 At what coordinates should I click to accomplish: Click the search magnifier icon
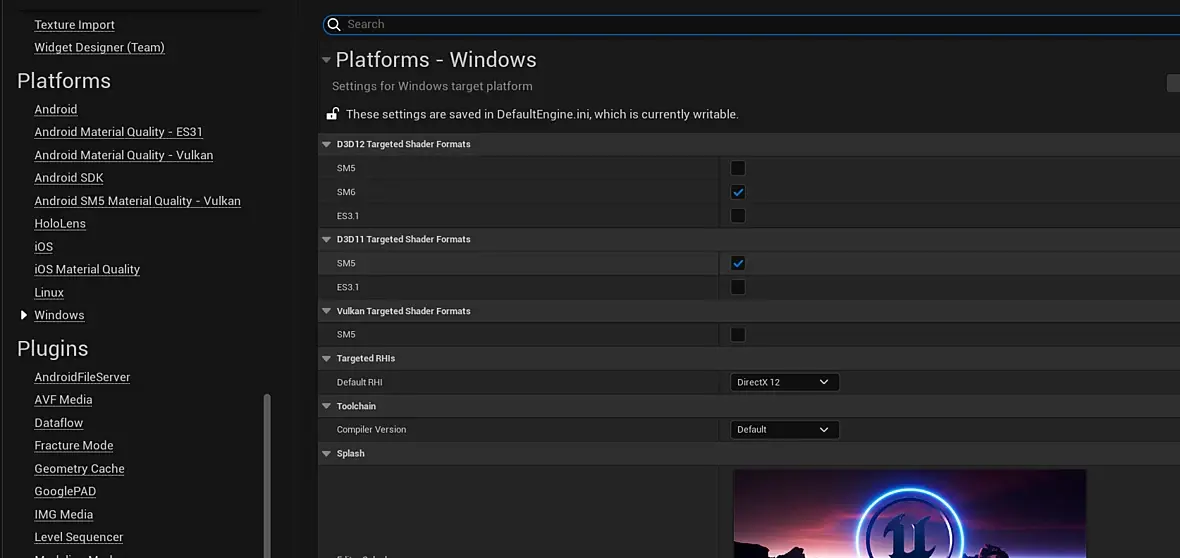click(335, 24)
